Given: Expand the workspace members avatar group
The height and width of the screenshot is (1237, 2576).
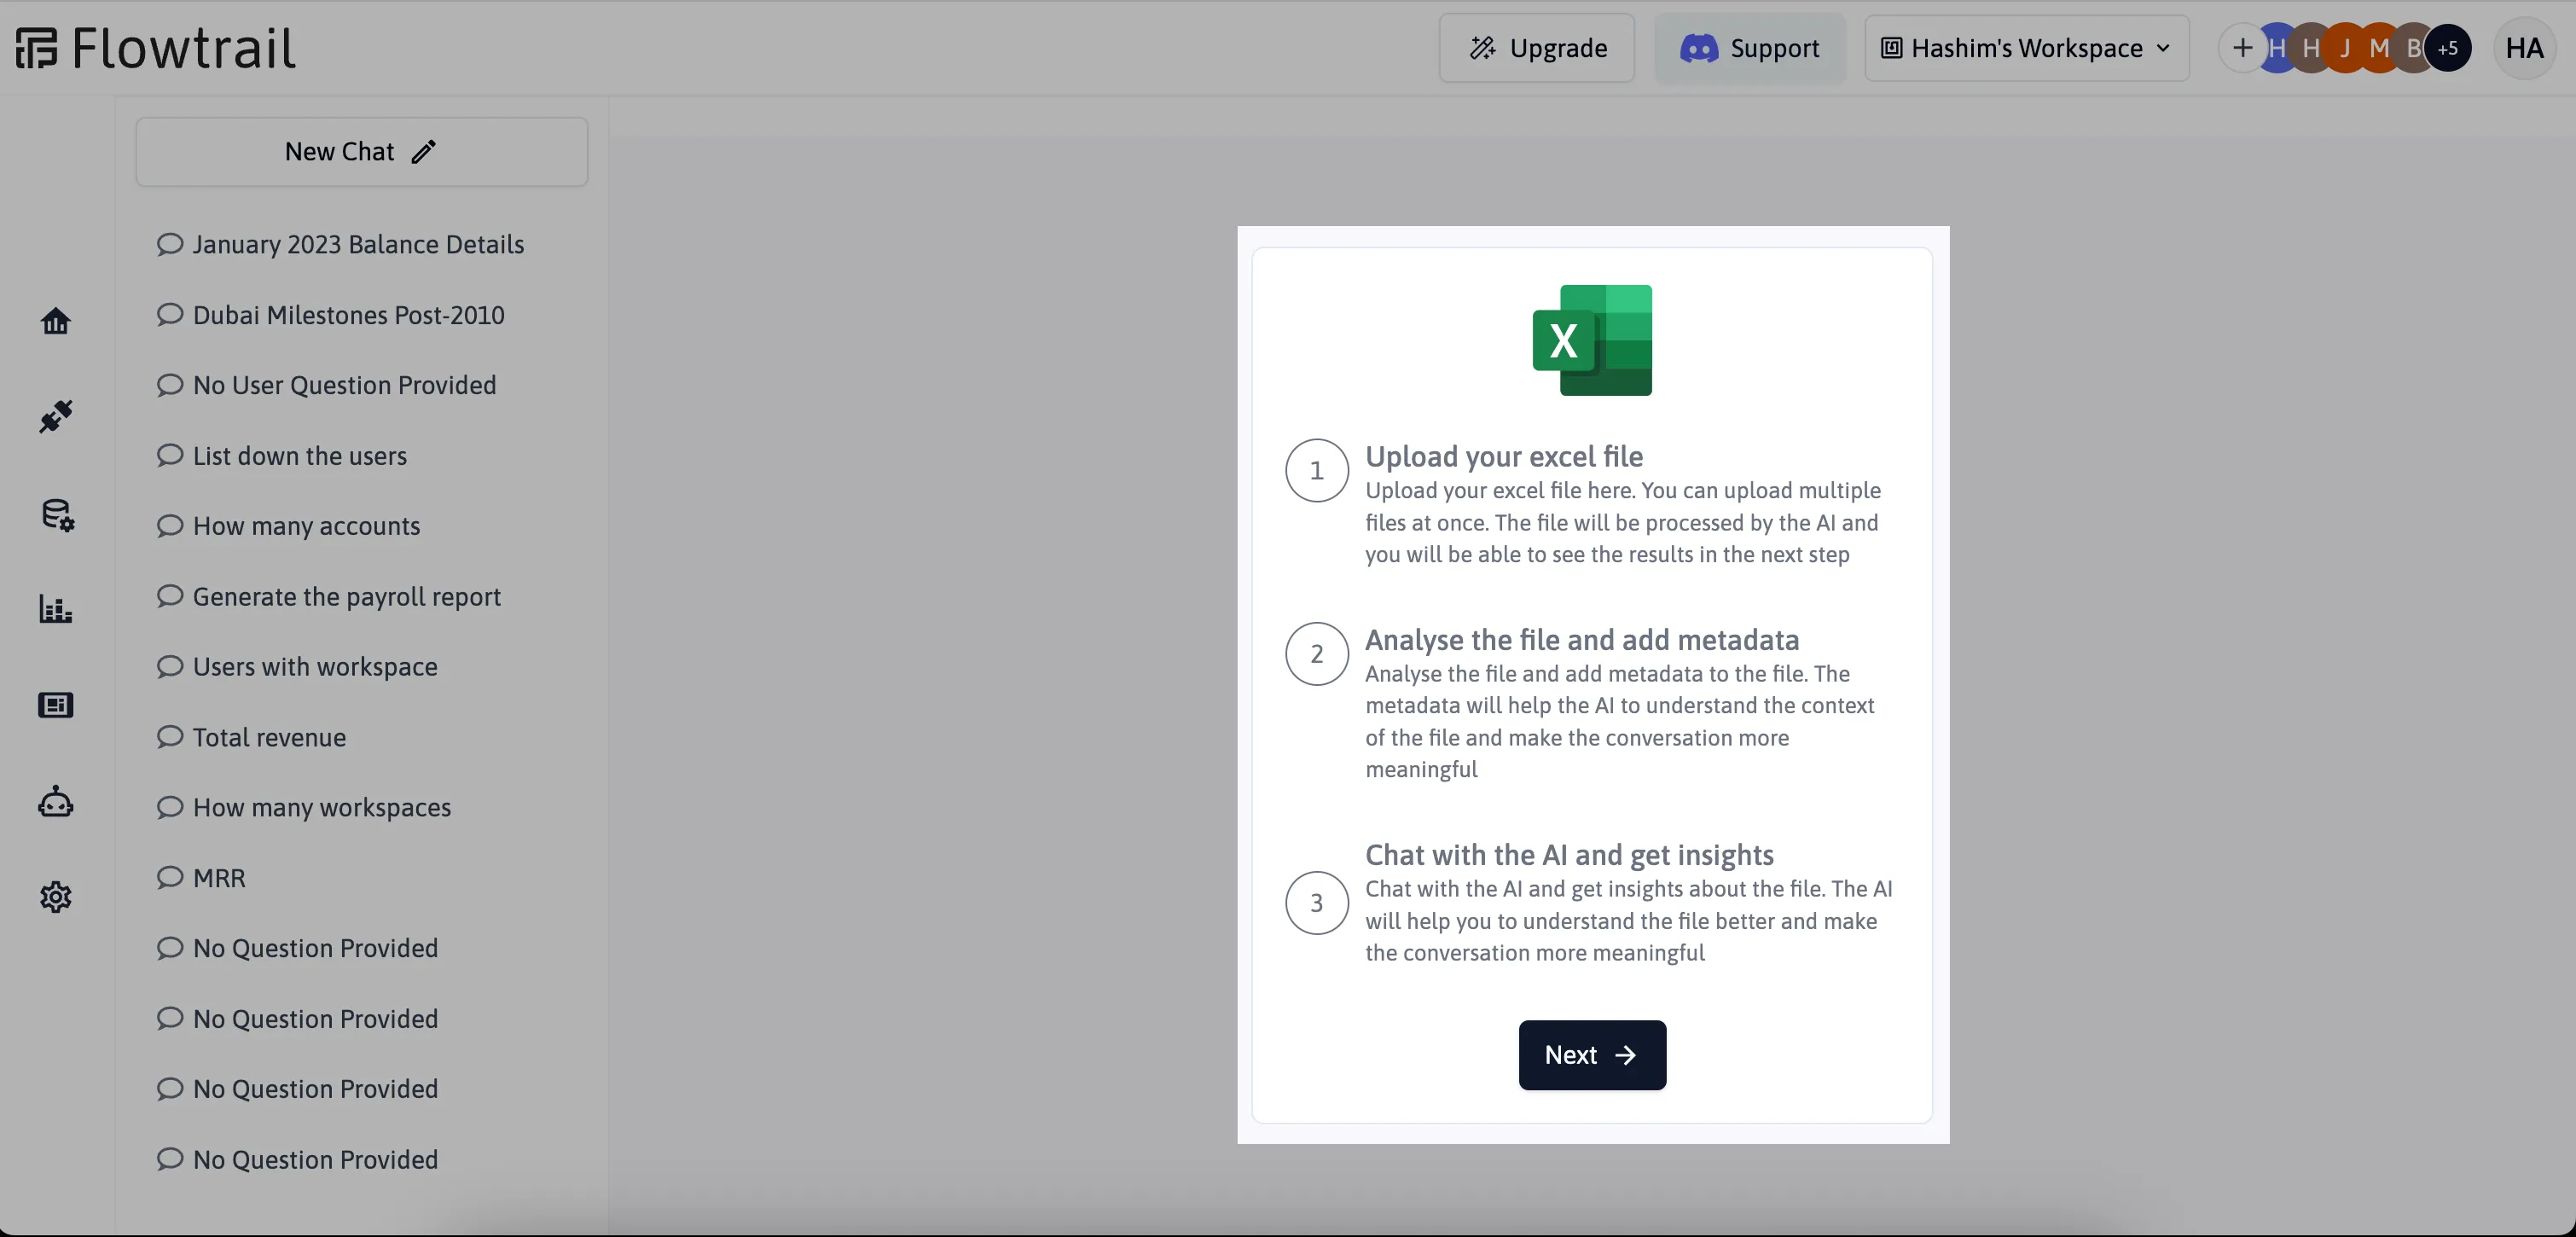Looking at the screenshot, I should tap(2446, 46).
